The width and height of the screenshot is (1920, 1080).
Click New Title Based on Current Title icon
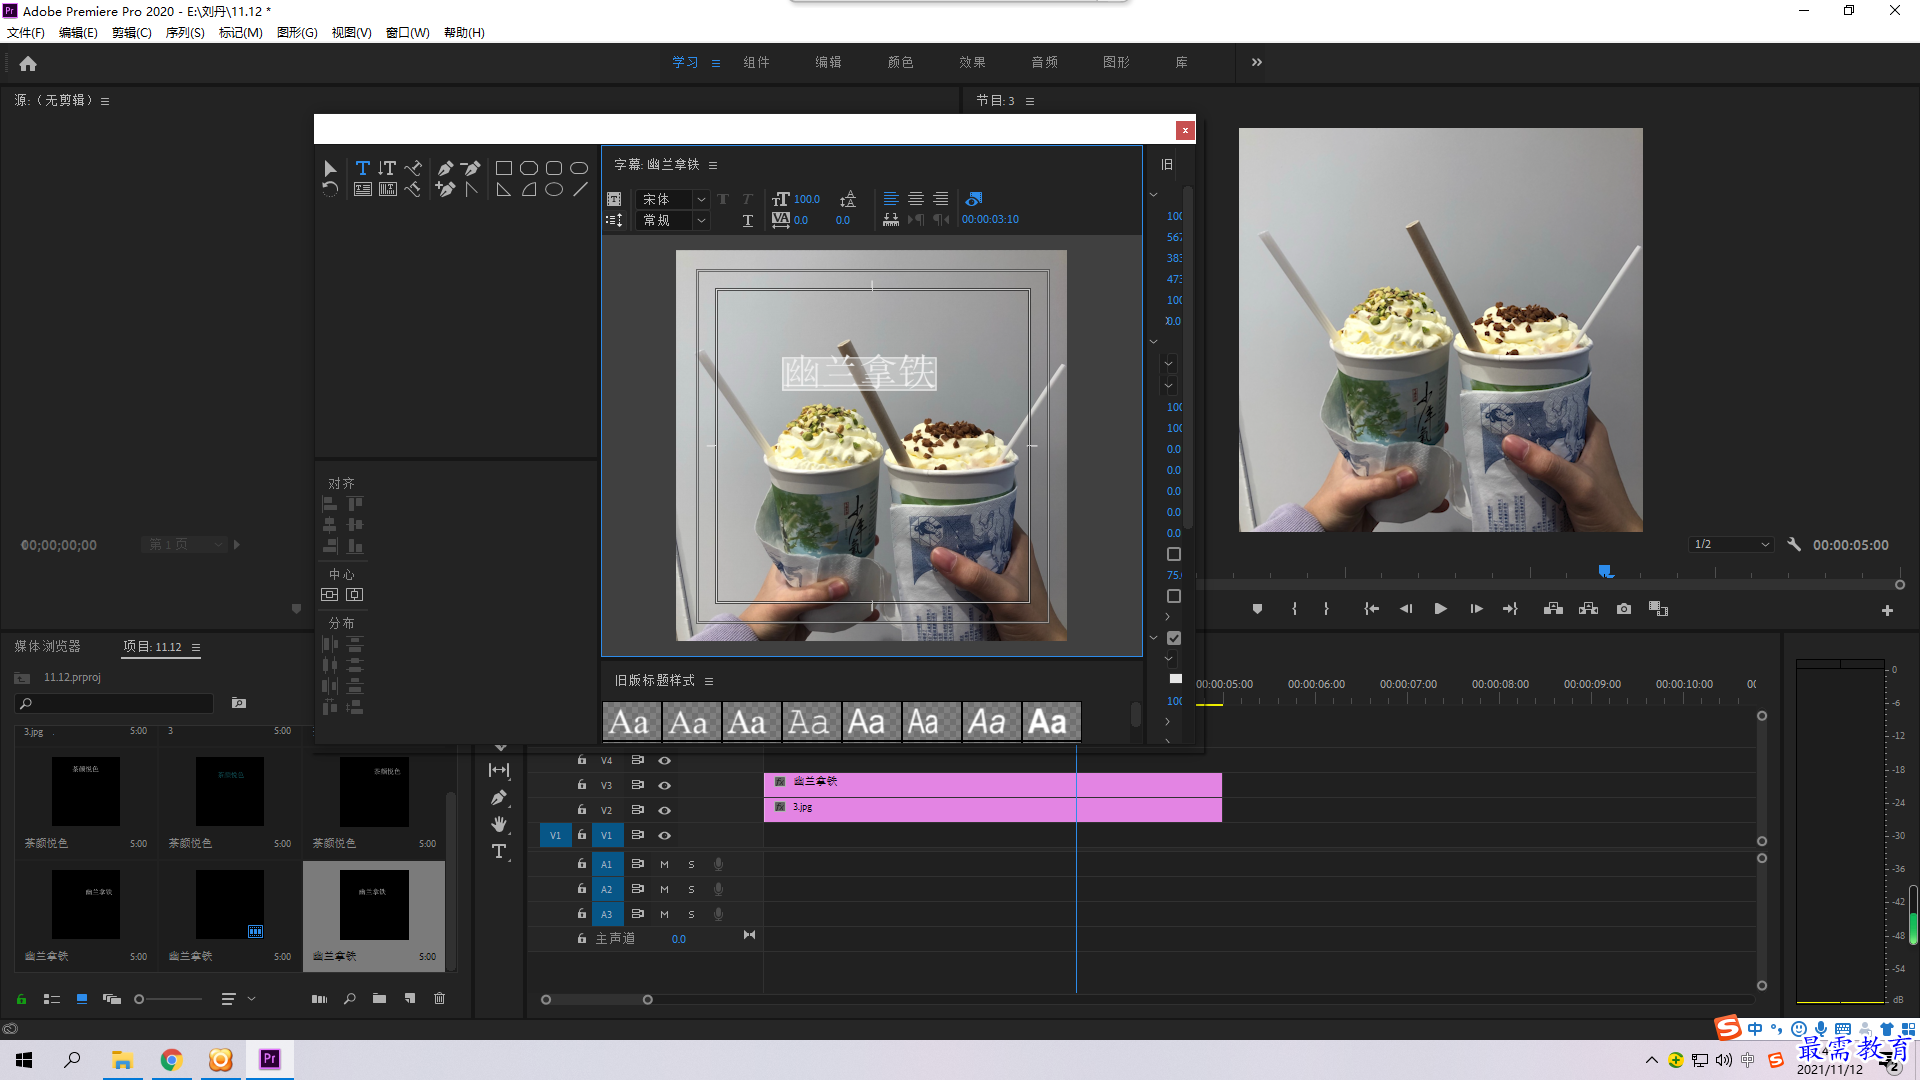pyautogui.click(x=614, y=199)
